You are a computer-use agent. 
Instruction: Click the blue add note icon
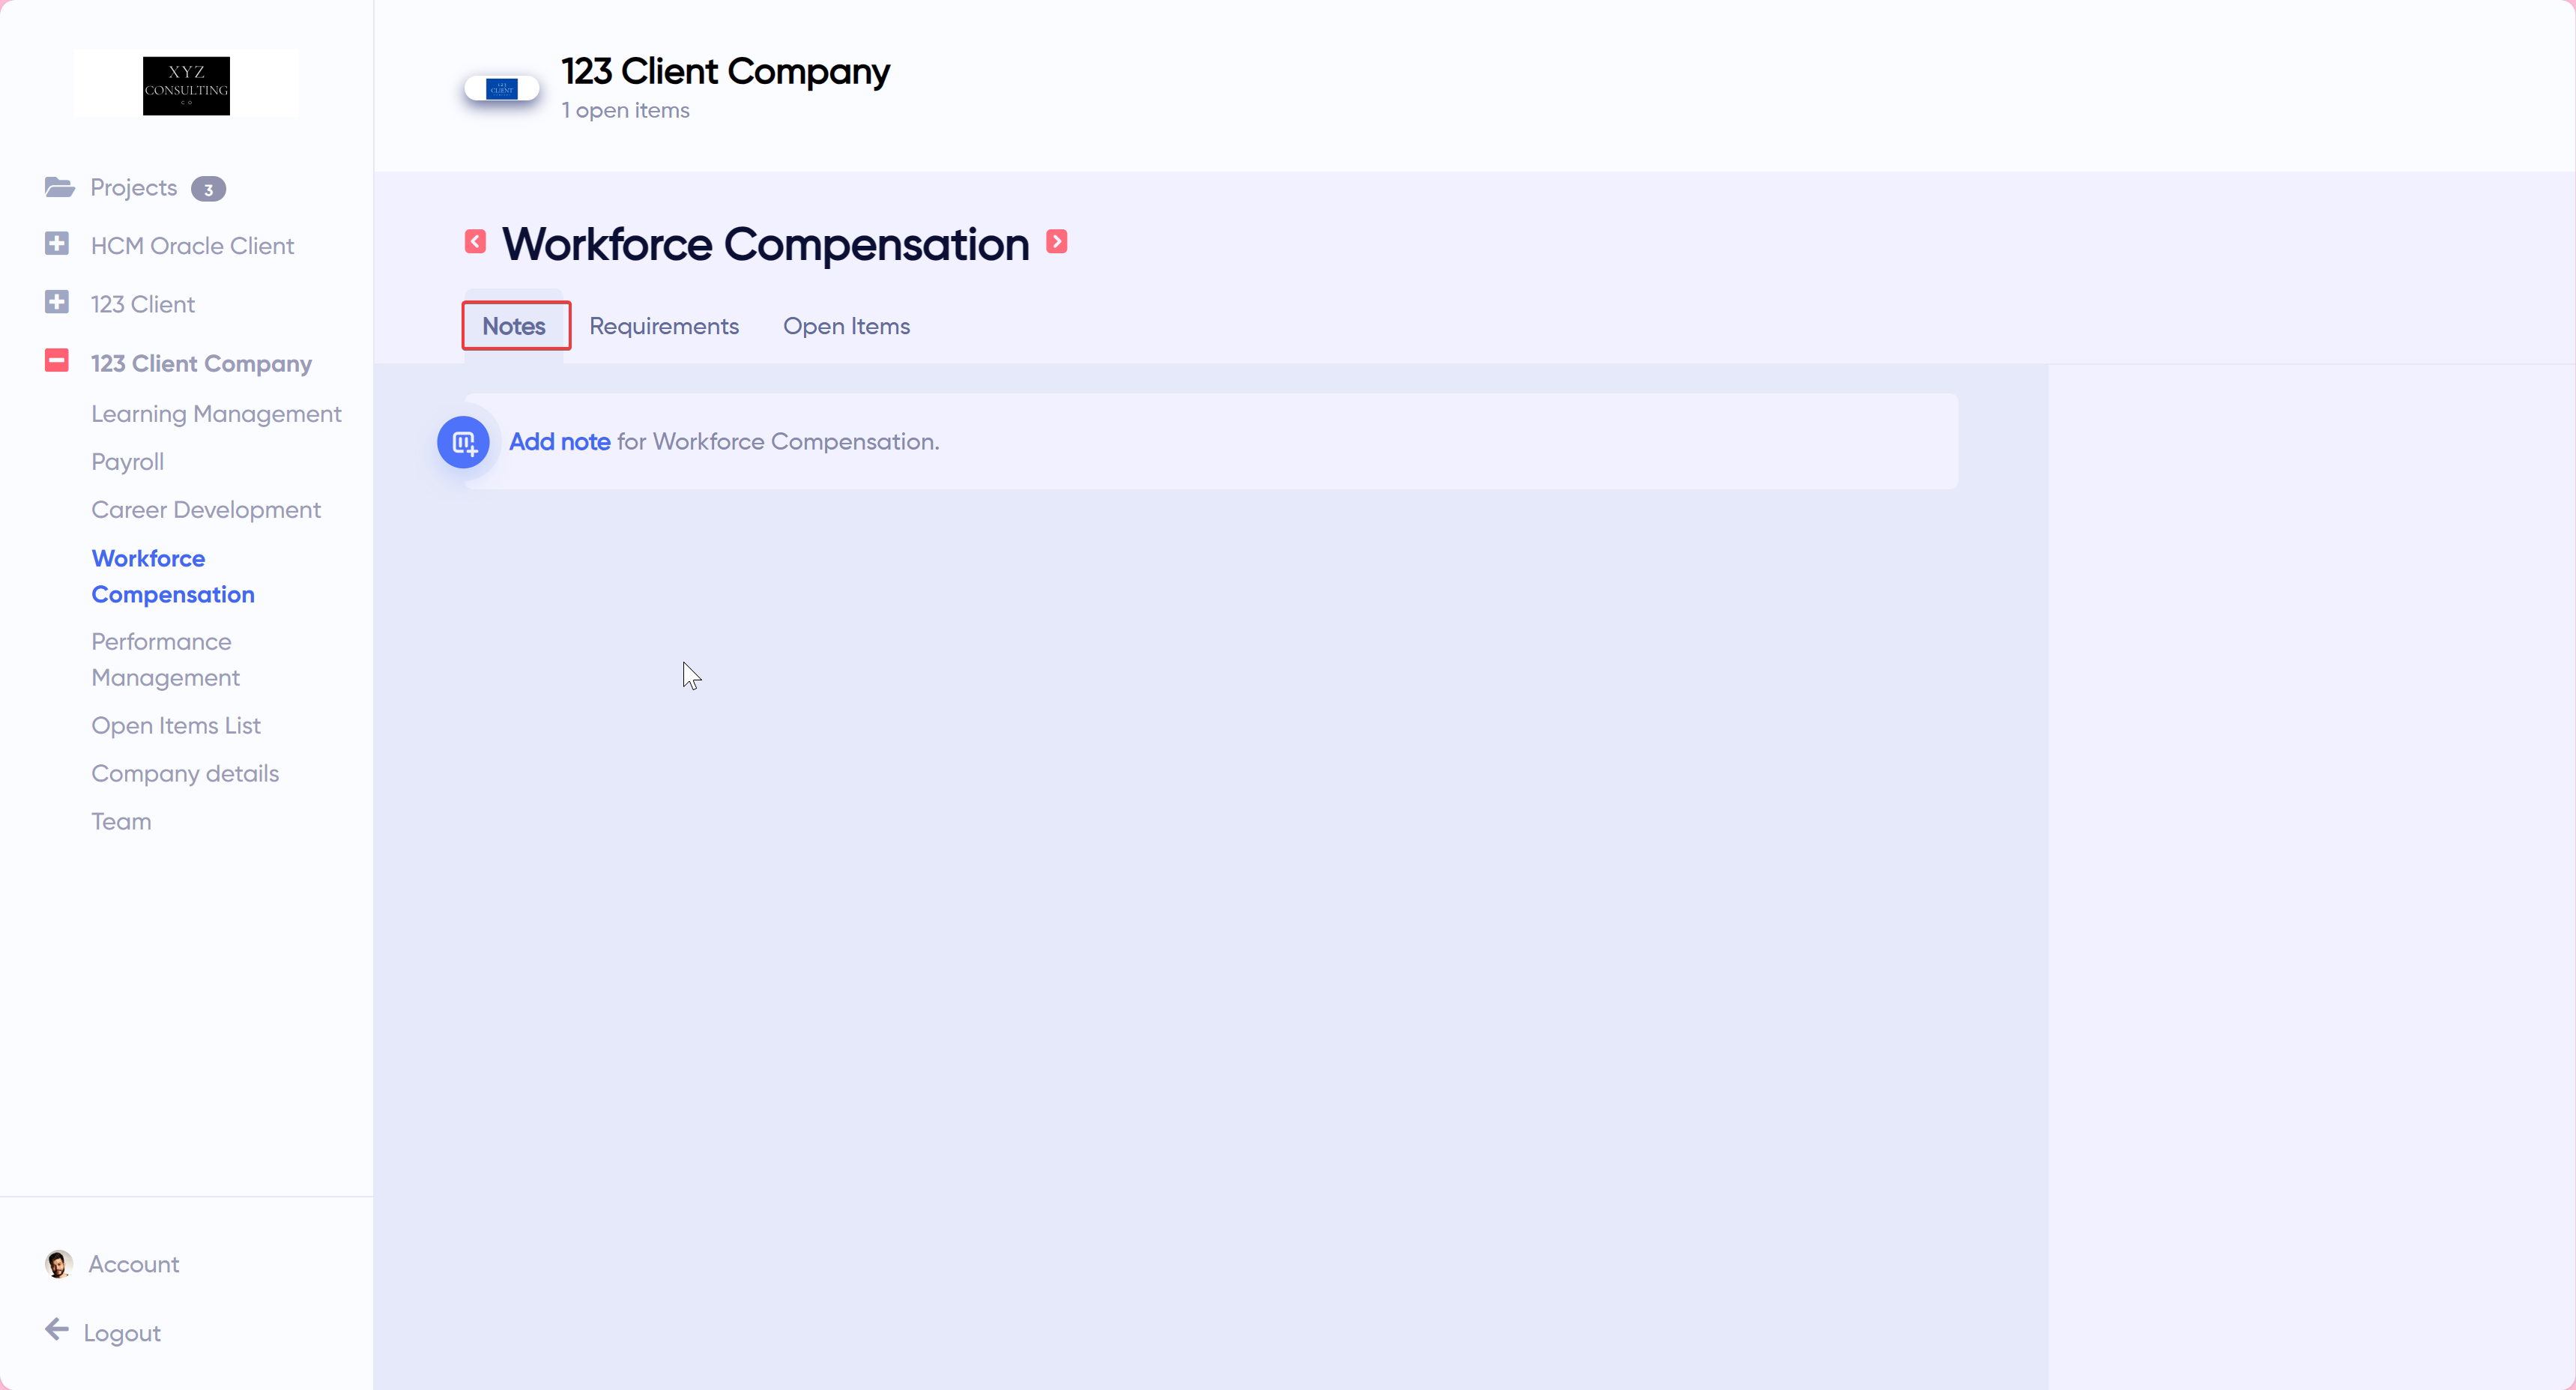(x=463, y=442)
